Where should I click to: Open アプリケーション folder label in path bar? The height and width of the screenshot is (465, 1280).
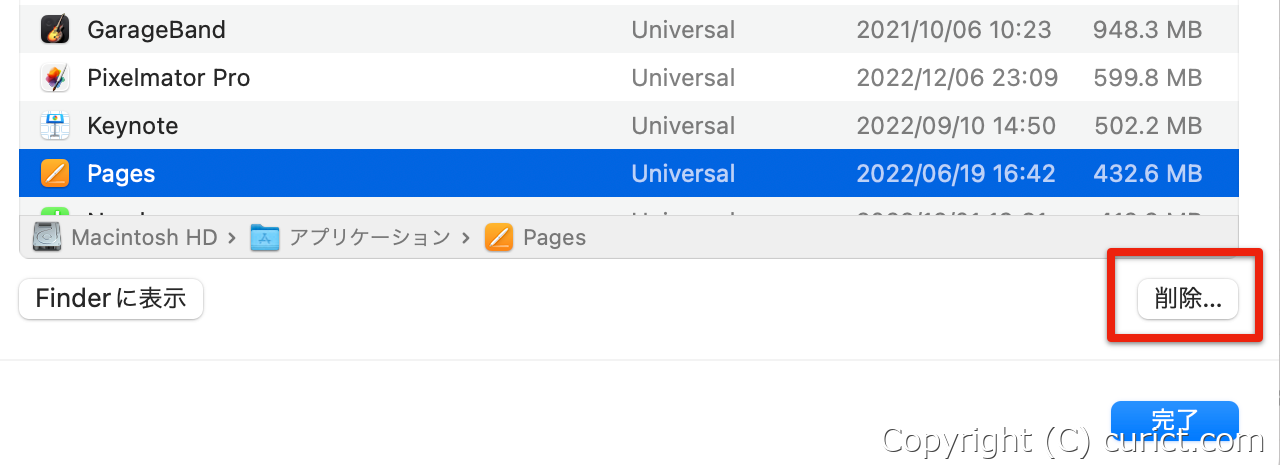[x=370, y=237]
